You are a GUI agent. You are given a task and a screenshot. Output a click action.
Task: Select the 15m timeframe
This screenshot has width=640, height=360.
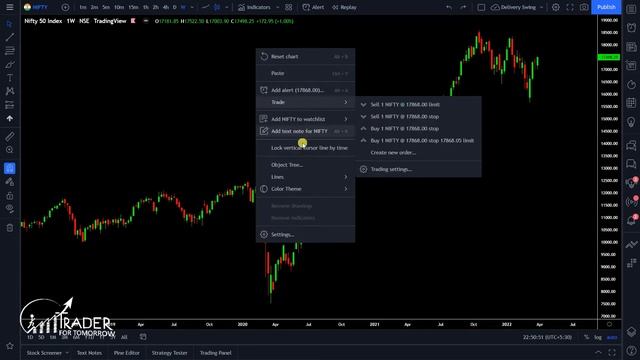[133, 7]
